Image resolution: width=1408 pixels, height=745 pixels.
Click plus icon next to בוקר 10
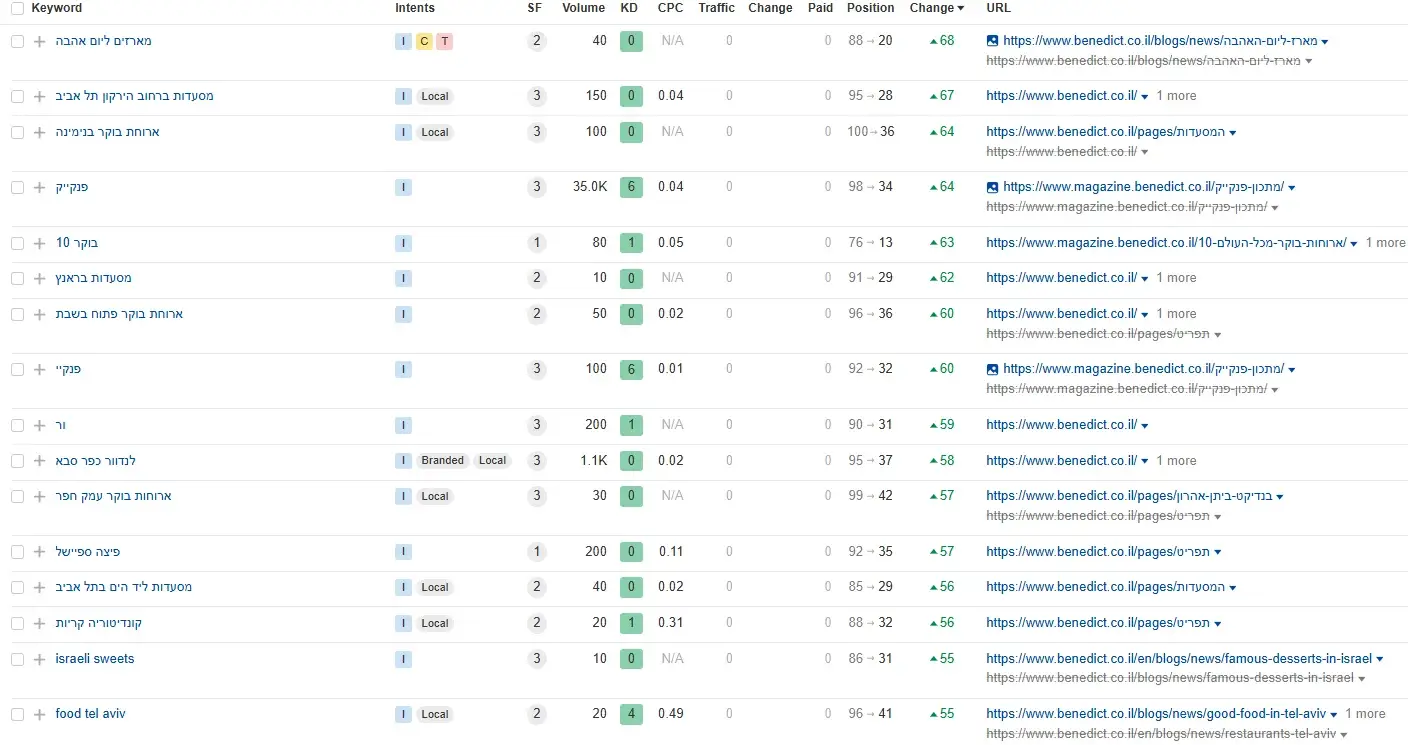[x=39, y=243]
